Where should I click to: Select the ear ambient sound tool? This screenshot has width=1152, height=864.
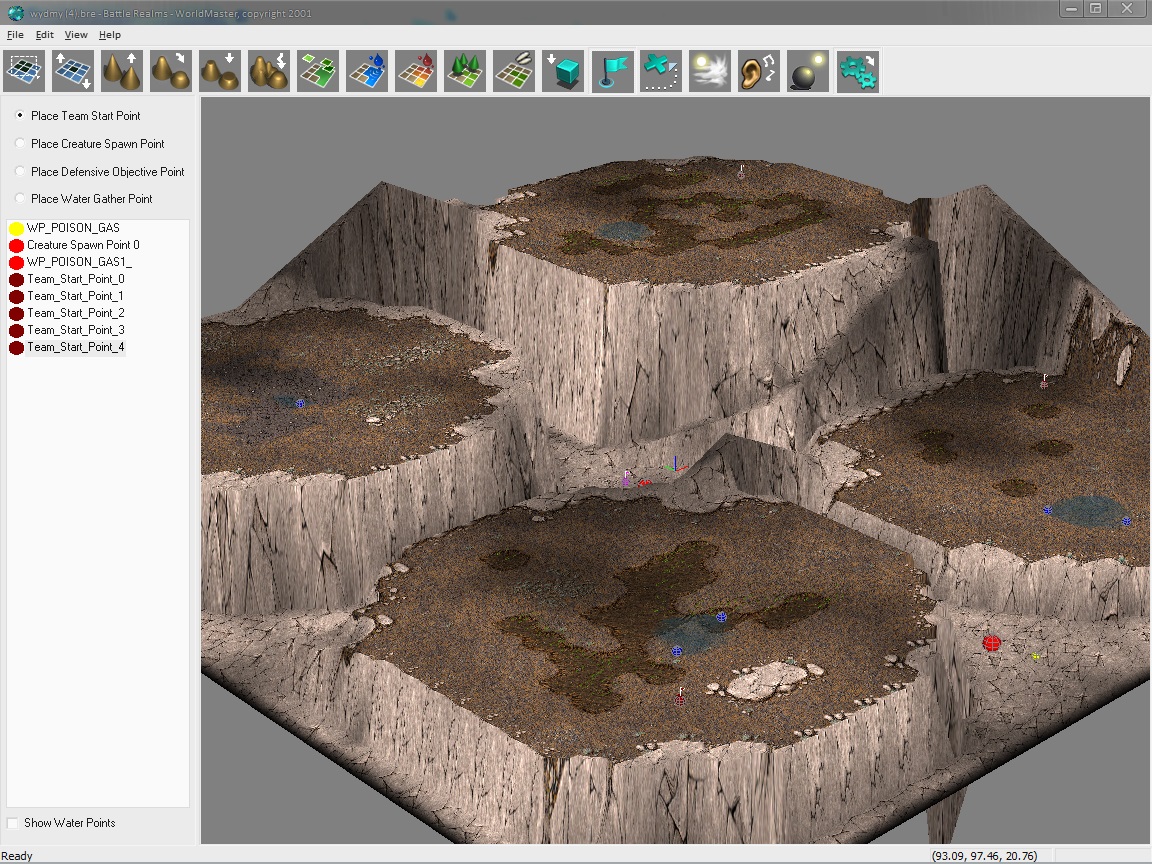[x=760, y=71]
